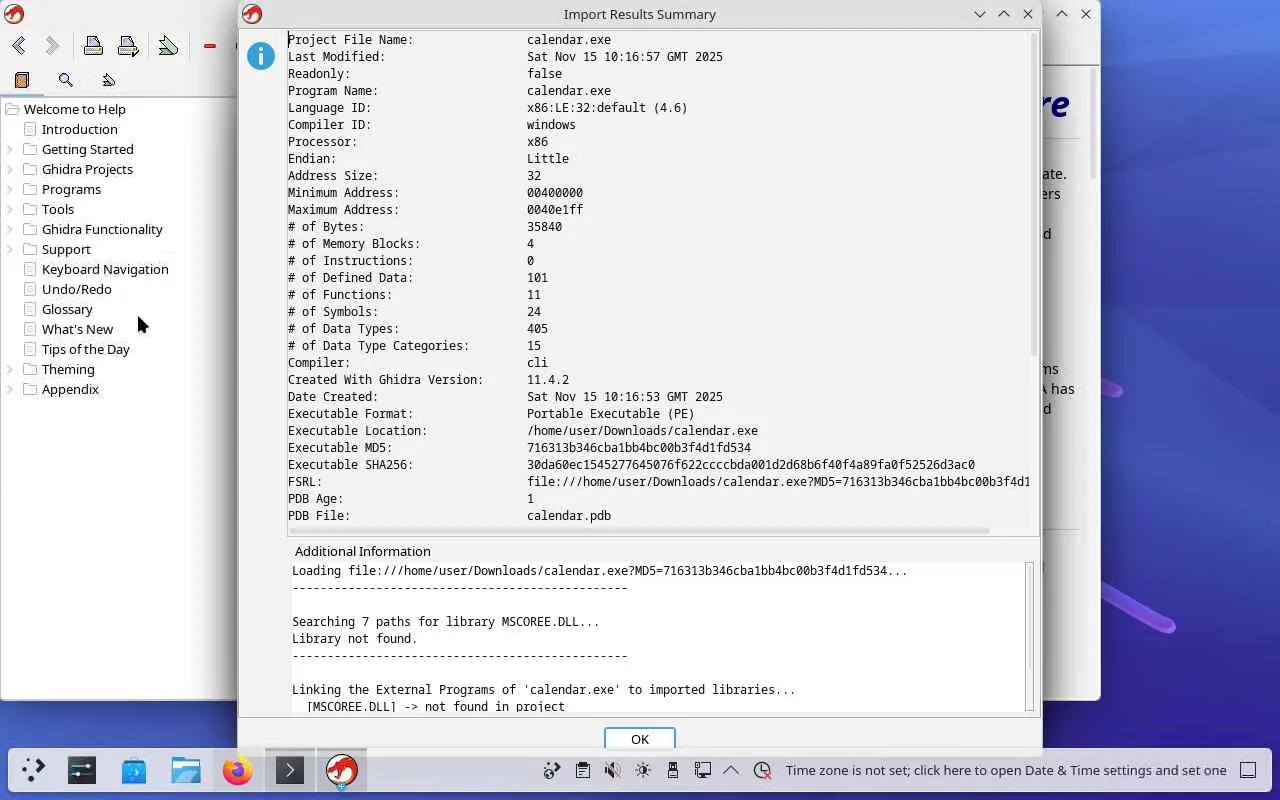
Task: Expand the Support help topic
Action: point(10,249)
